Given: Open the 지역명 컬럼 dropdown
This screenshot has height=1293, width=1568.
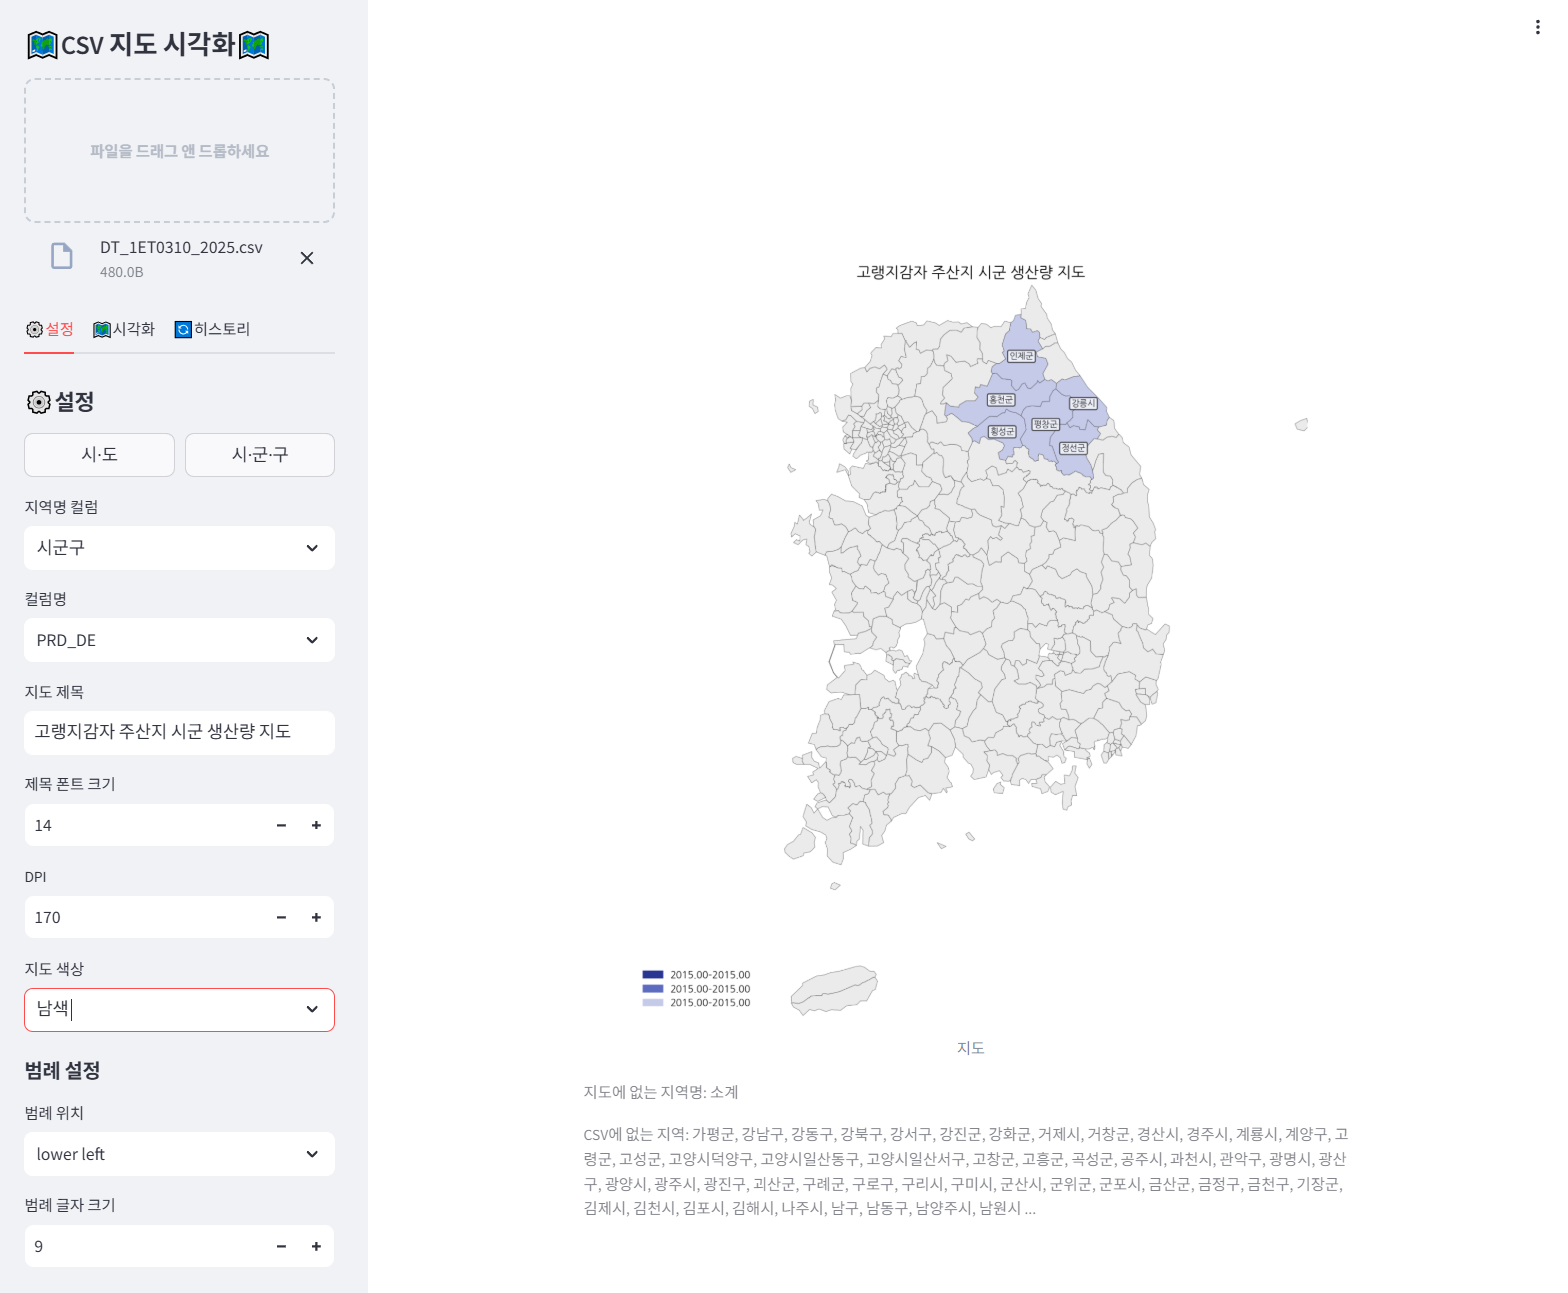Looking at the screenshot, I should (x=180, y=548).
